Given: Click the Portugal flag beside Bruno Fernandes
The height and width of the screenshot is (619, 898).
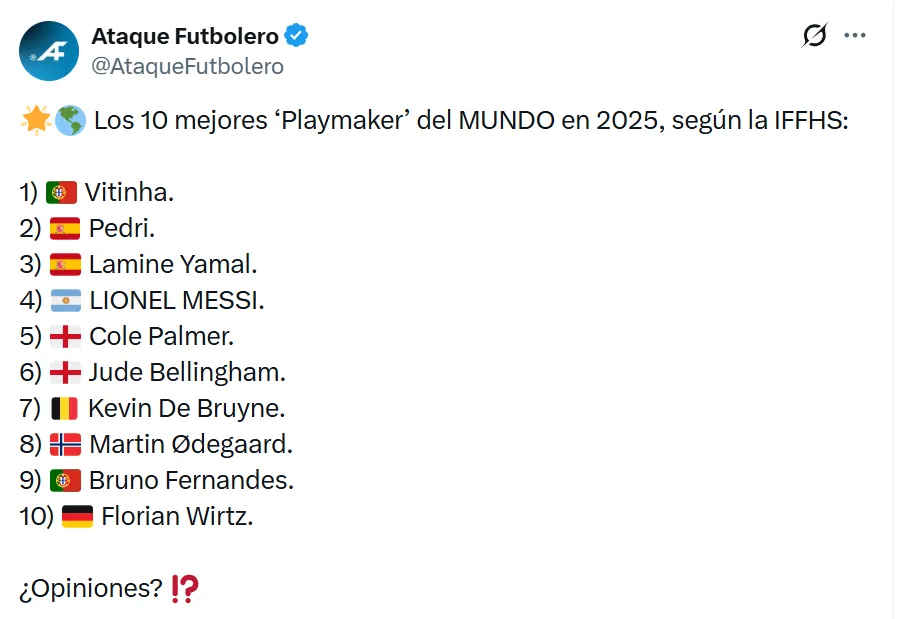Looking at the screenshot, I should tap(65, 480).
